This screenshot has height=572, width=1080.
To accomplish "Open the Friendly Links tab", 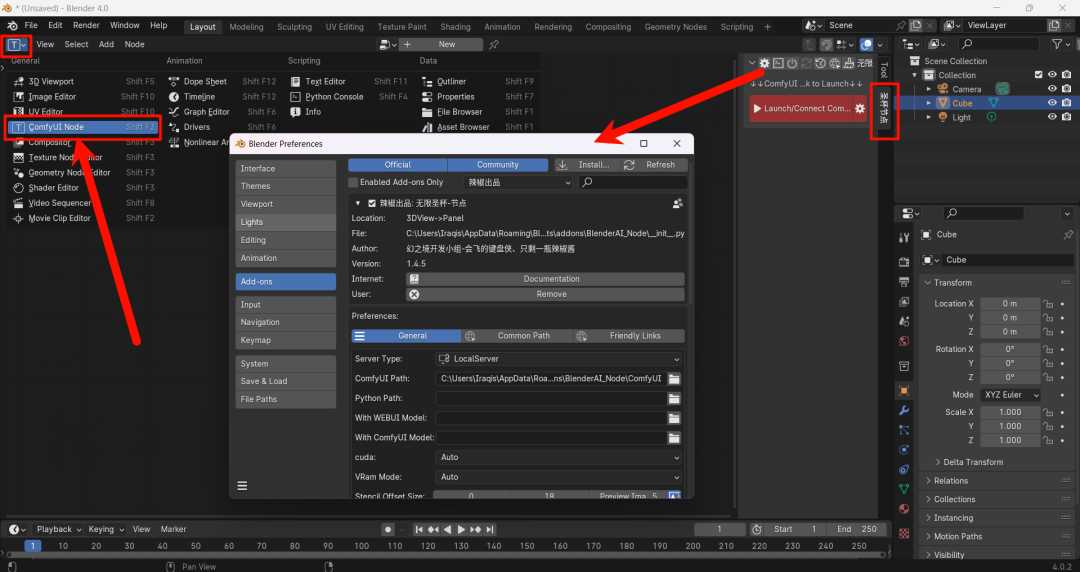I will [x=628, y=336].
